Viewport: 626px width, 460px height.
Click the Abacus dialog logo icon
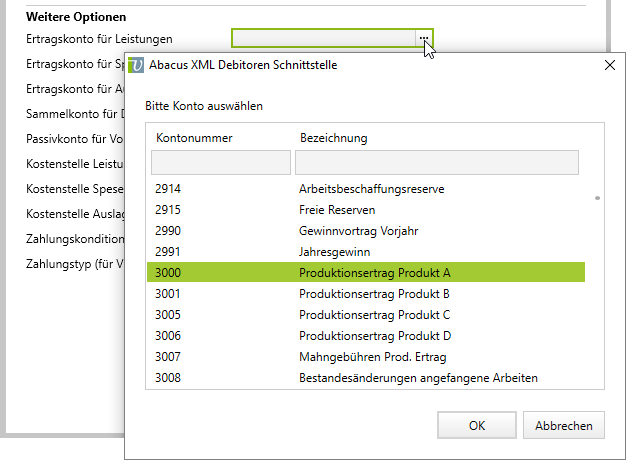click(137, 65)
